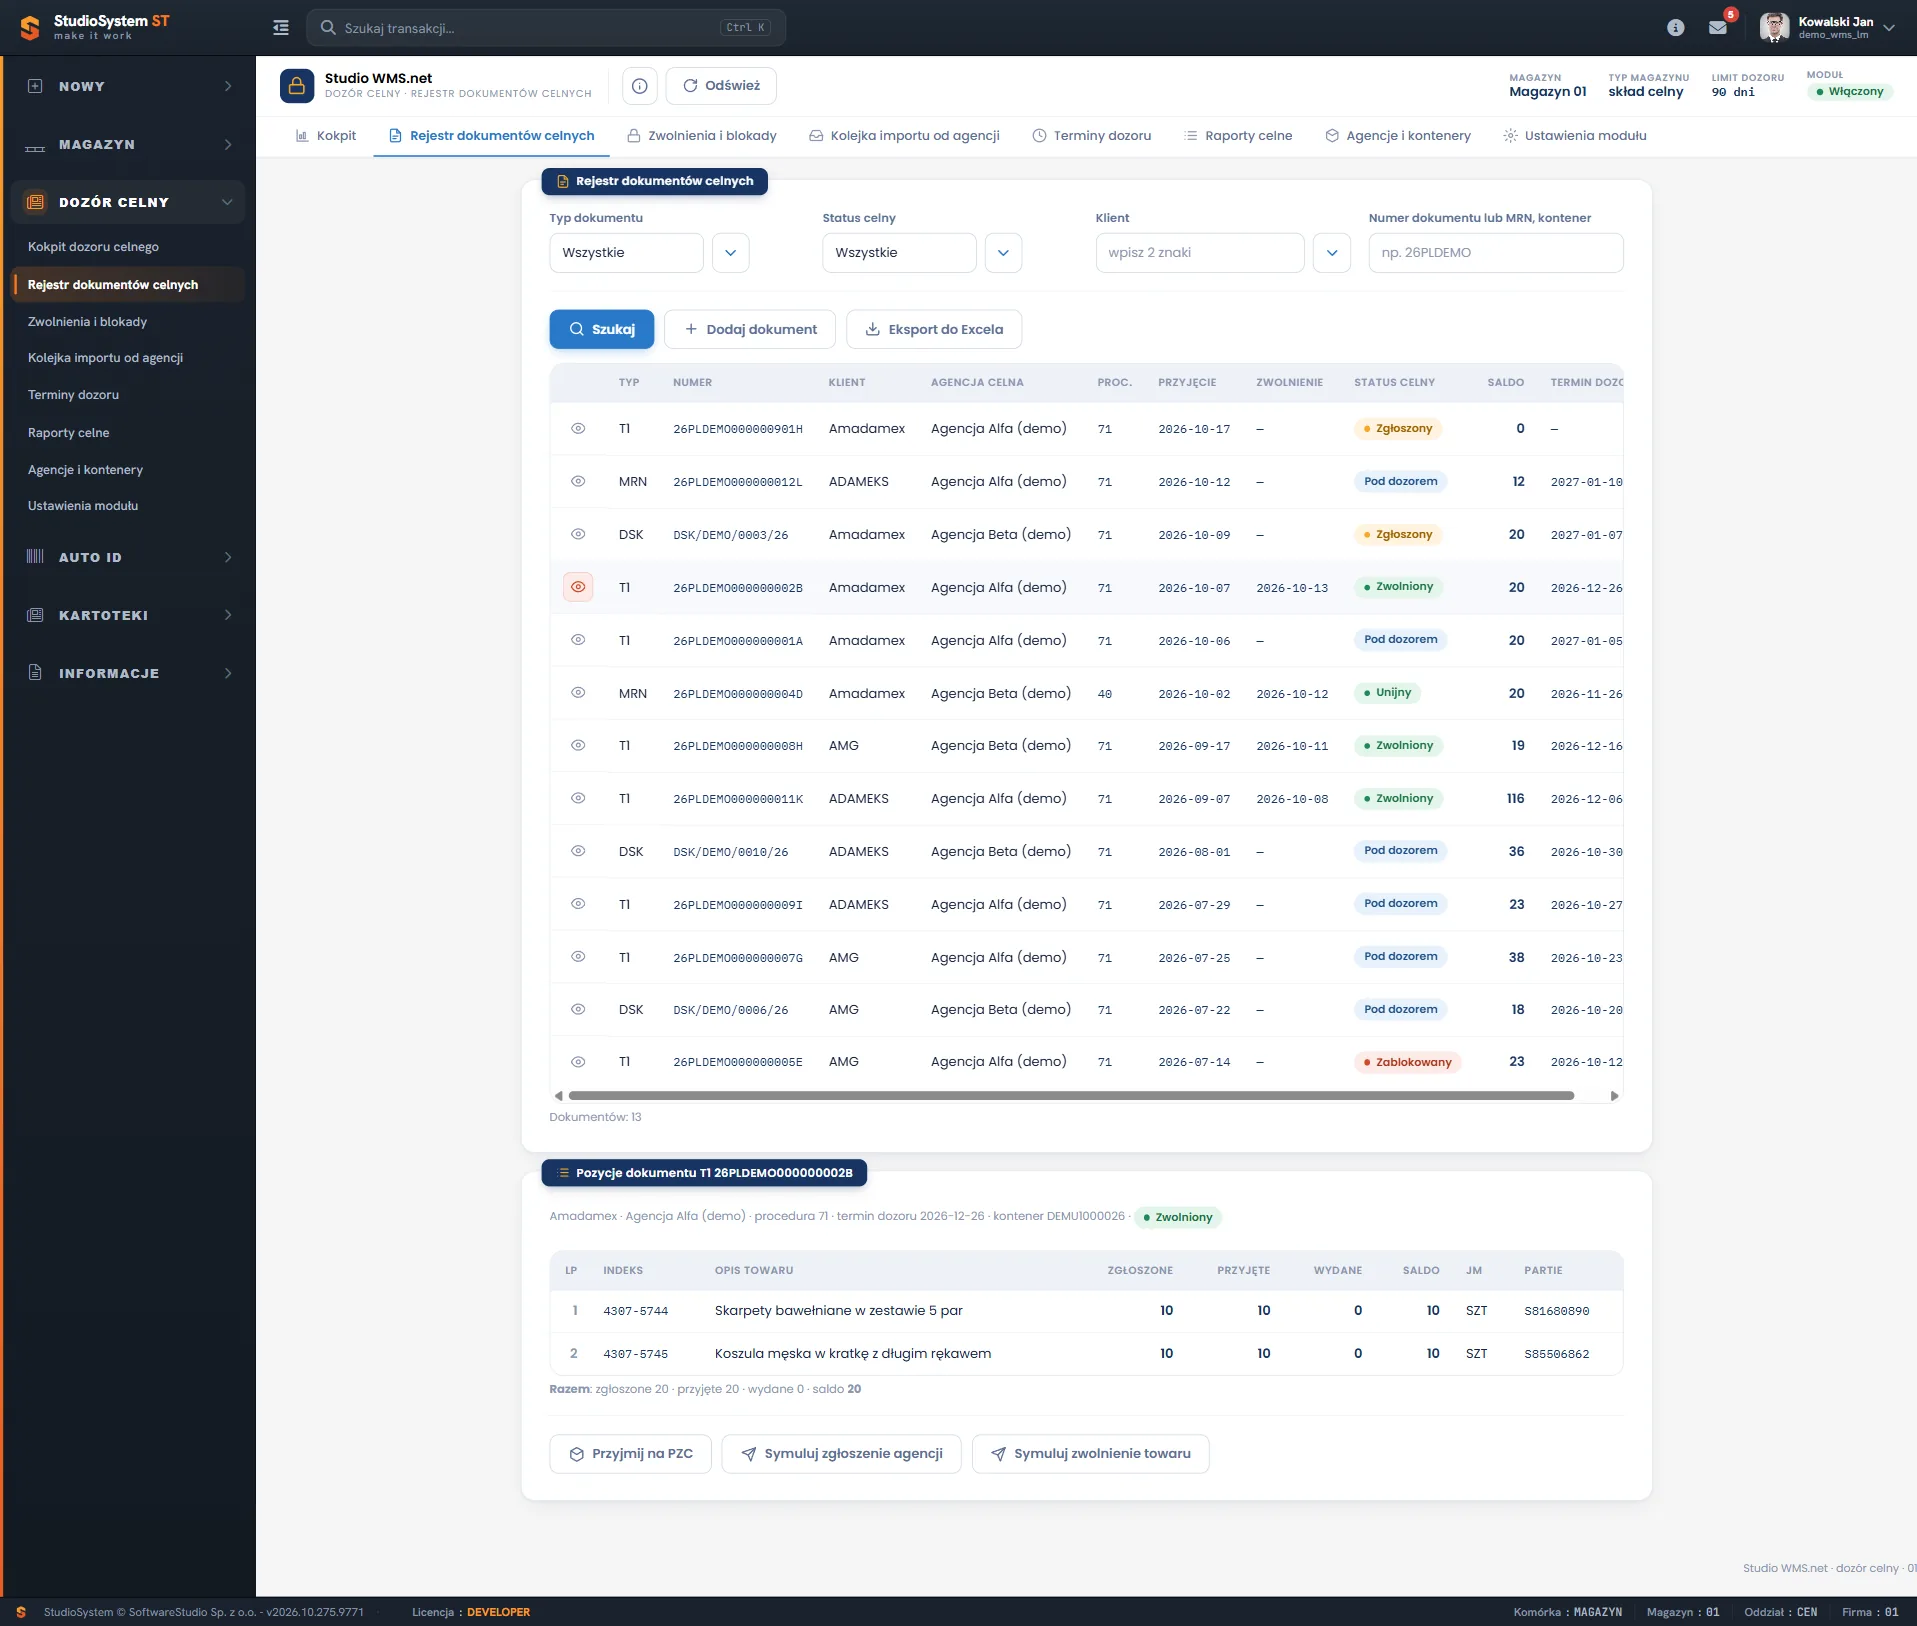1917x1626 pixels.
Task: Click the search magnifier icon in top bar
Action: 328,28
